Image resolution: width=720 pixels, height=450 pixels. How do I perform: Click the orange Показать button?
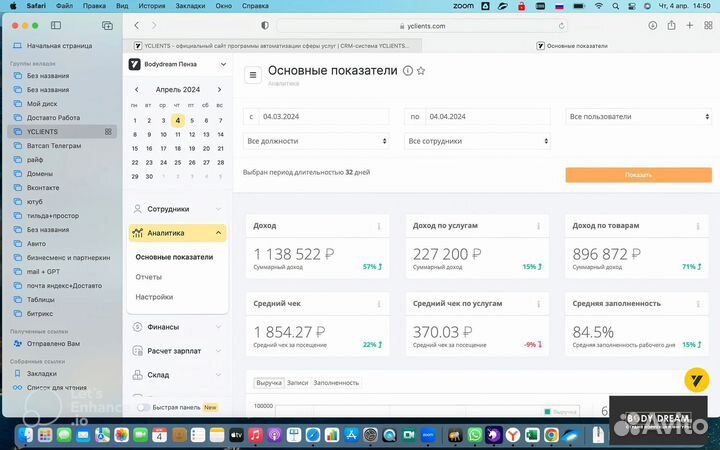pyautogui.click(x=638, y=175)
